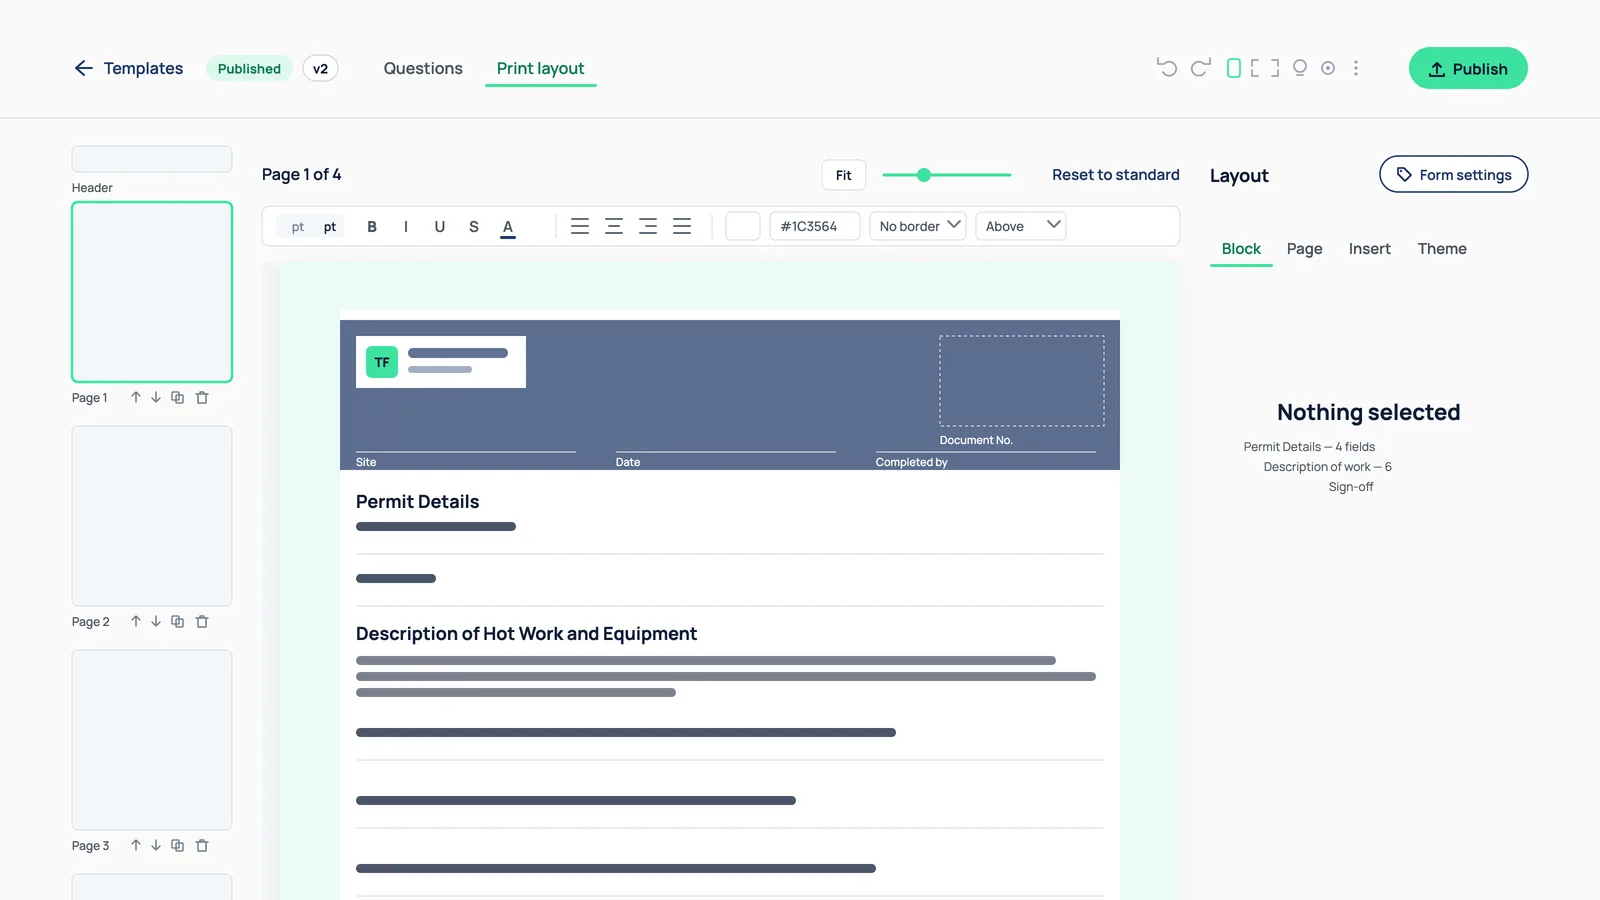Click the Publish button
Viewport: 1600px width, 900px height.
pyautogui.click(x=1468, y=68)
